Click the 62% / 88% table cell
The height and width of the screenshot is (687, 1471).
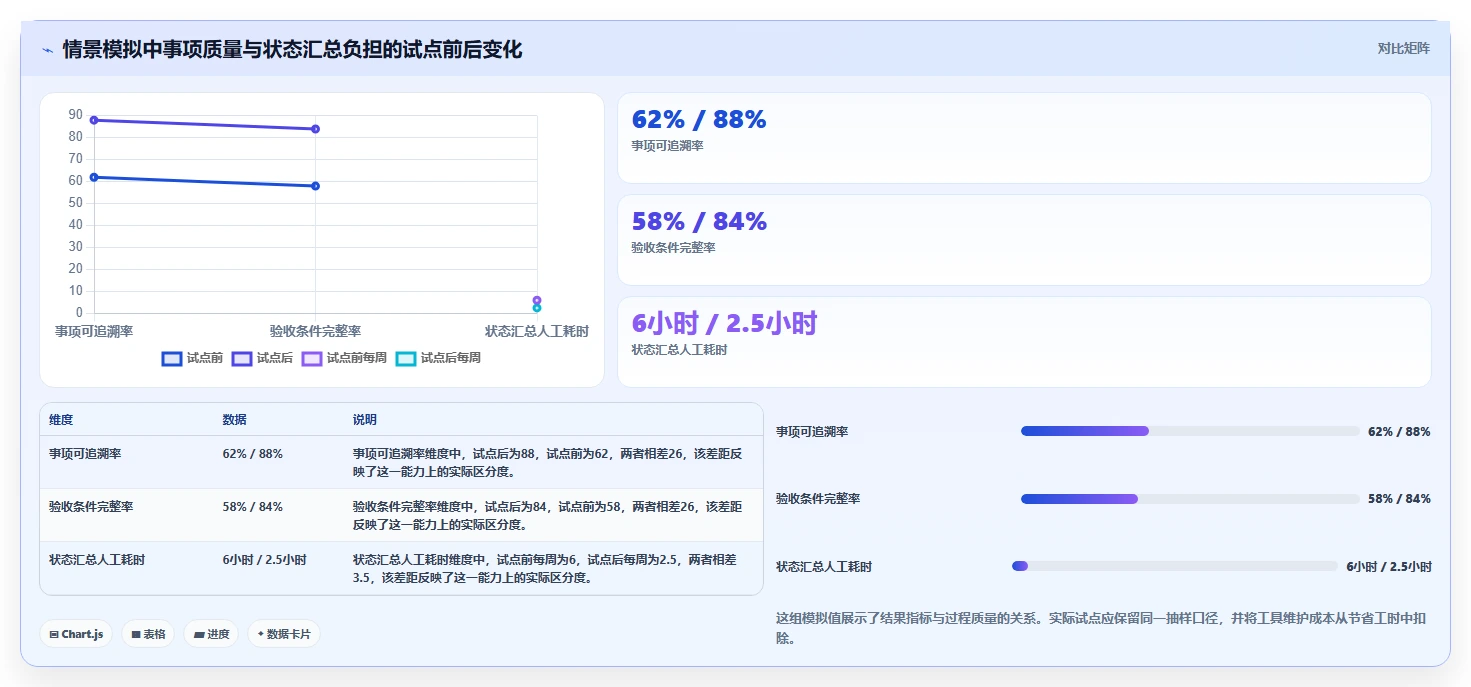[x=252, y=454]
